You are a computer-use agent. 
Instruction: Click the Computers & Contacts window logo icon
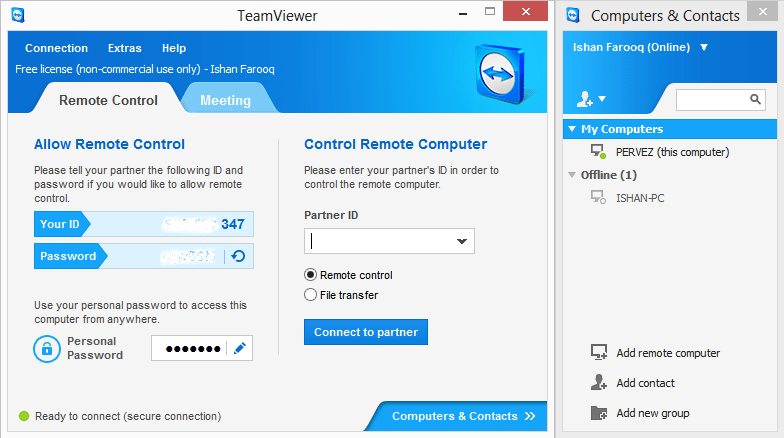[x=573, y=15]
